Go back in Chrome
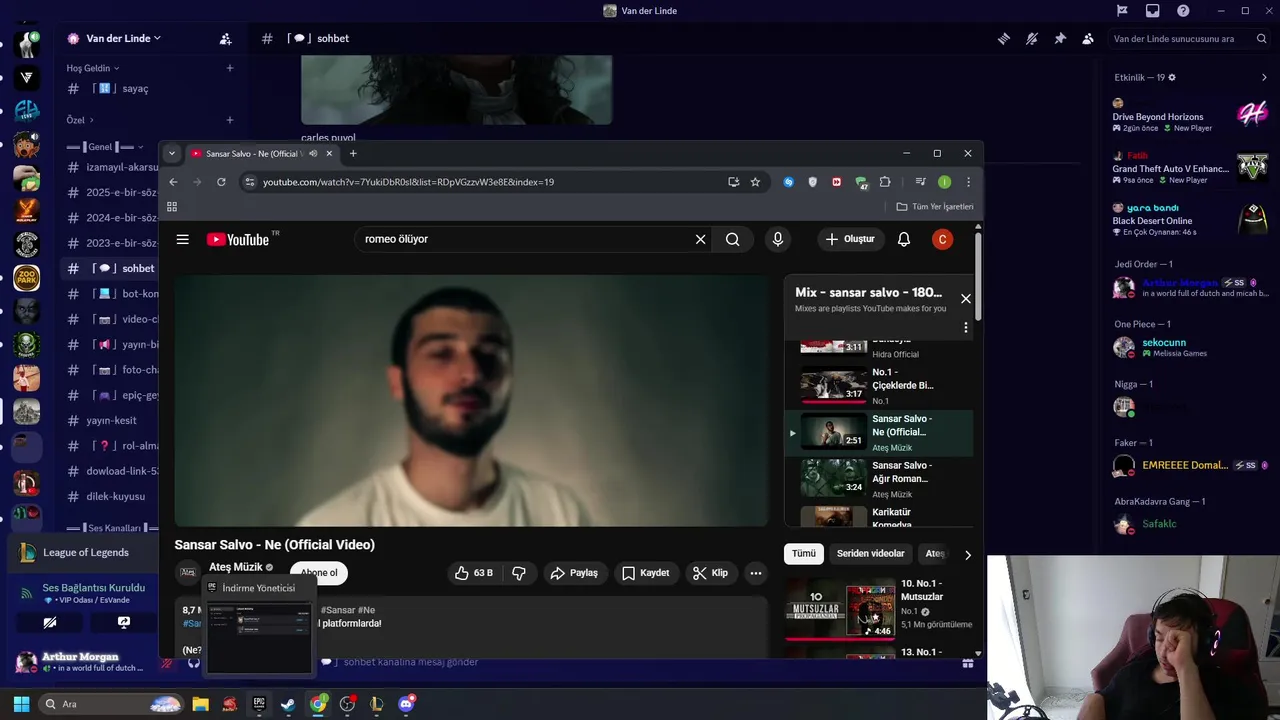The width and height of the screenshot is (1280, 720). tap(173, 182)
